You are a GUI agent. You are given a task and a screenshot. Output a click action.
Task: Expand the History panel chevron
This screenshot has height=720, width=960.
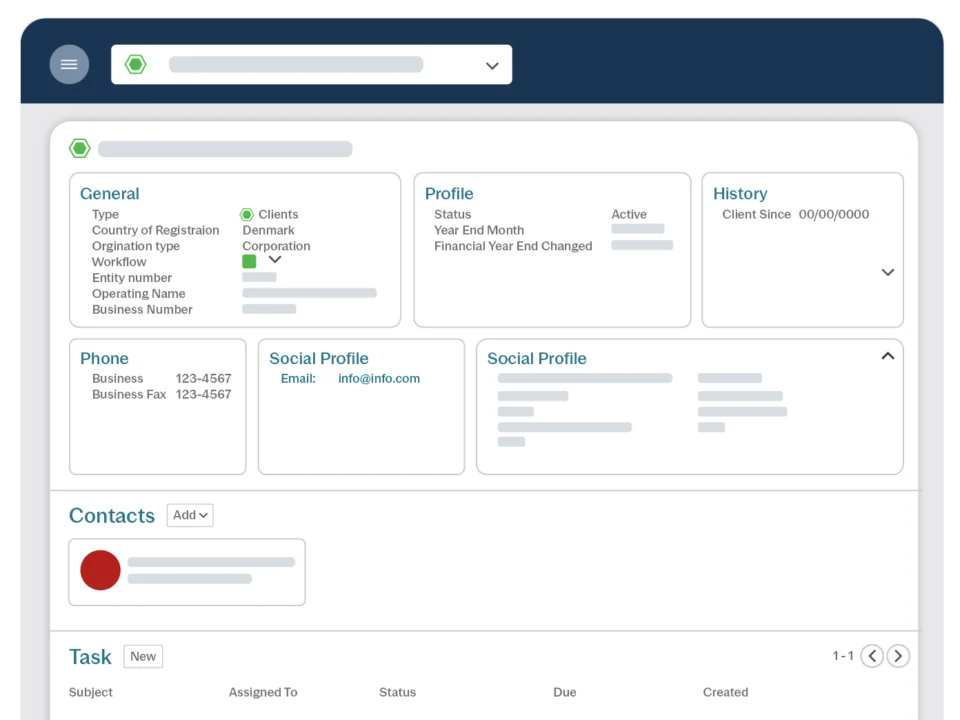coord(887,272)
